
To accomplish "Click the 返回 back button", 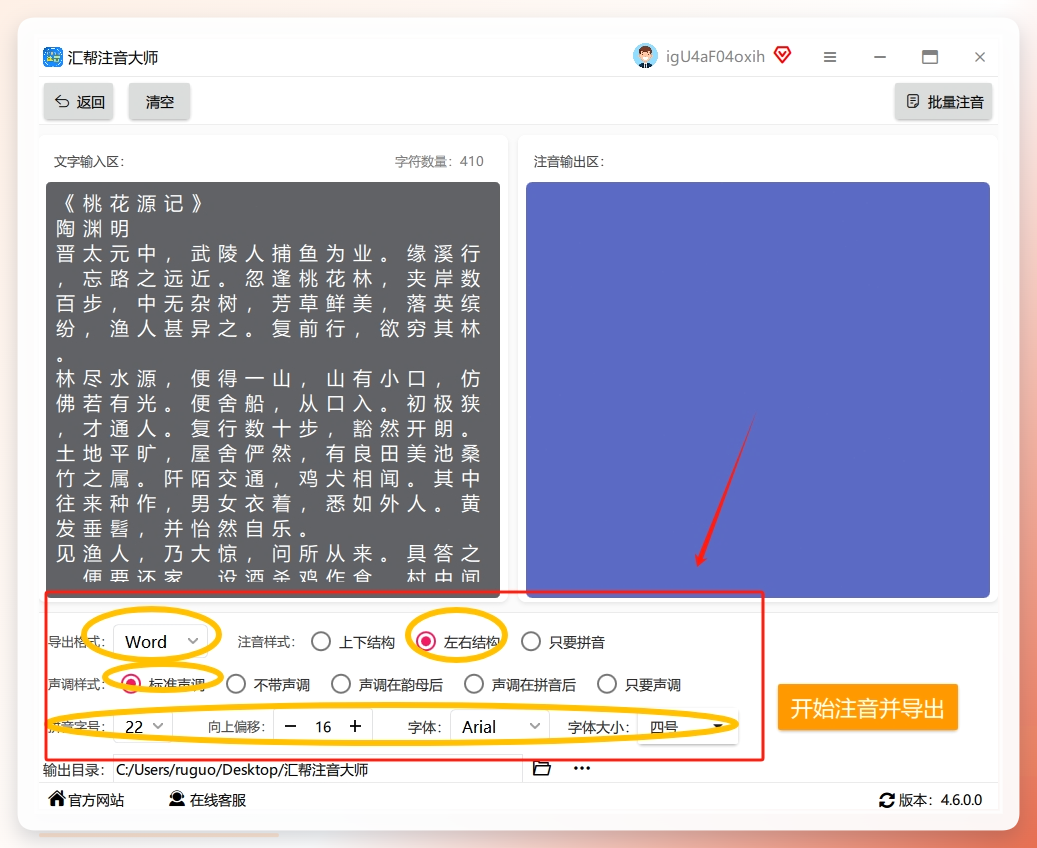I will (x=79, y=102).
